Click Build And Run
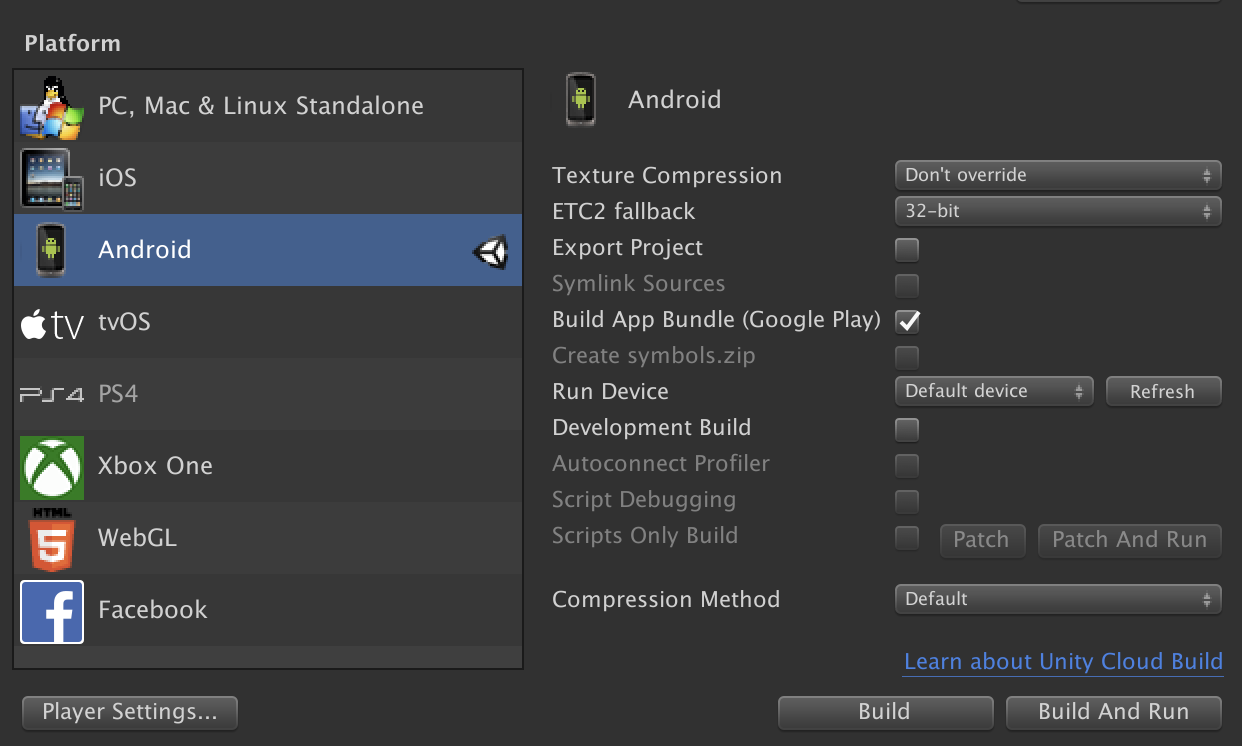Screen dimensions: 1242x746 pyautogui.click(x=1113, y=712)
